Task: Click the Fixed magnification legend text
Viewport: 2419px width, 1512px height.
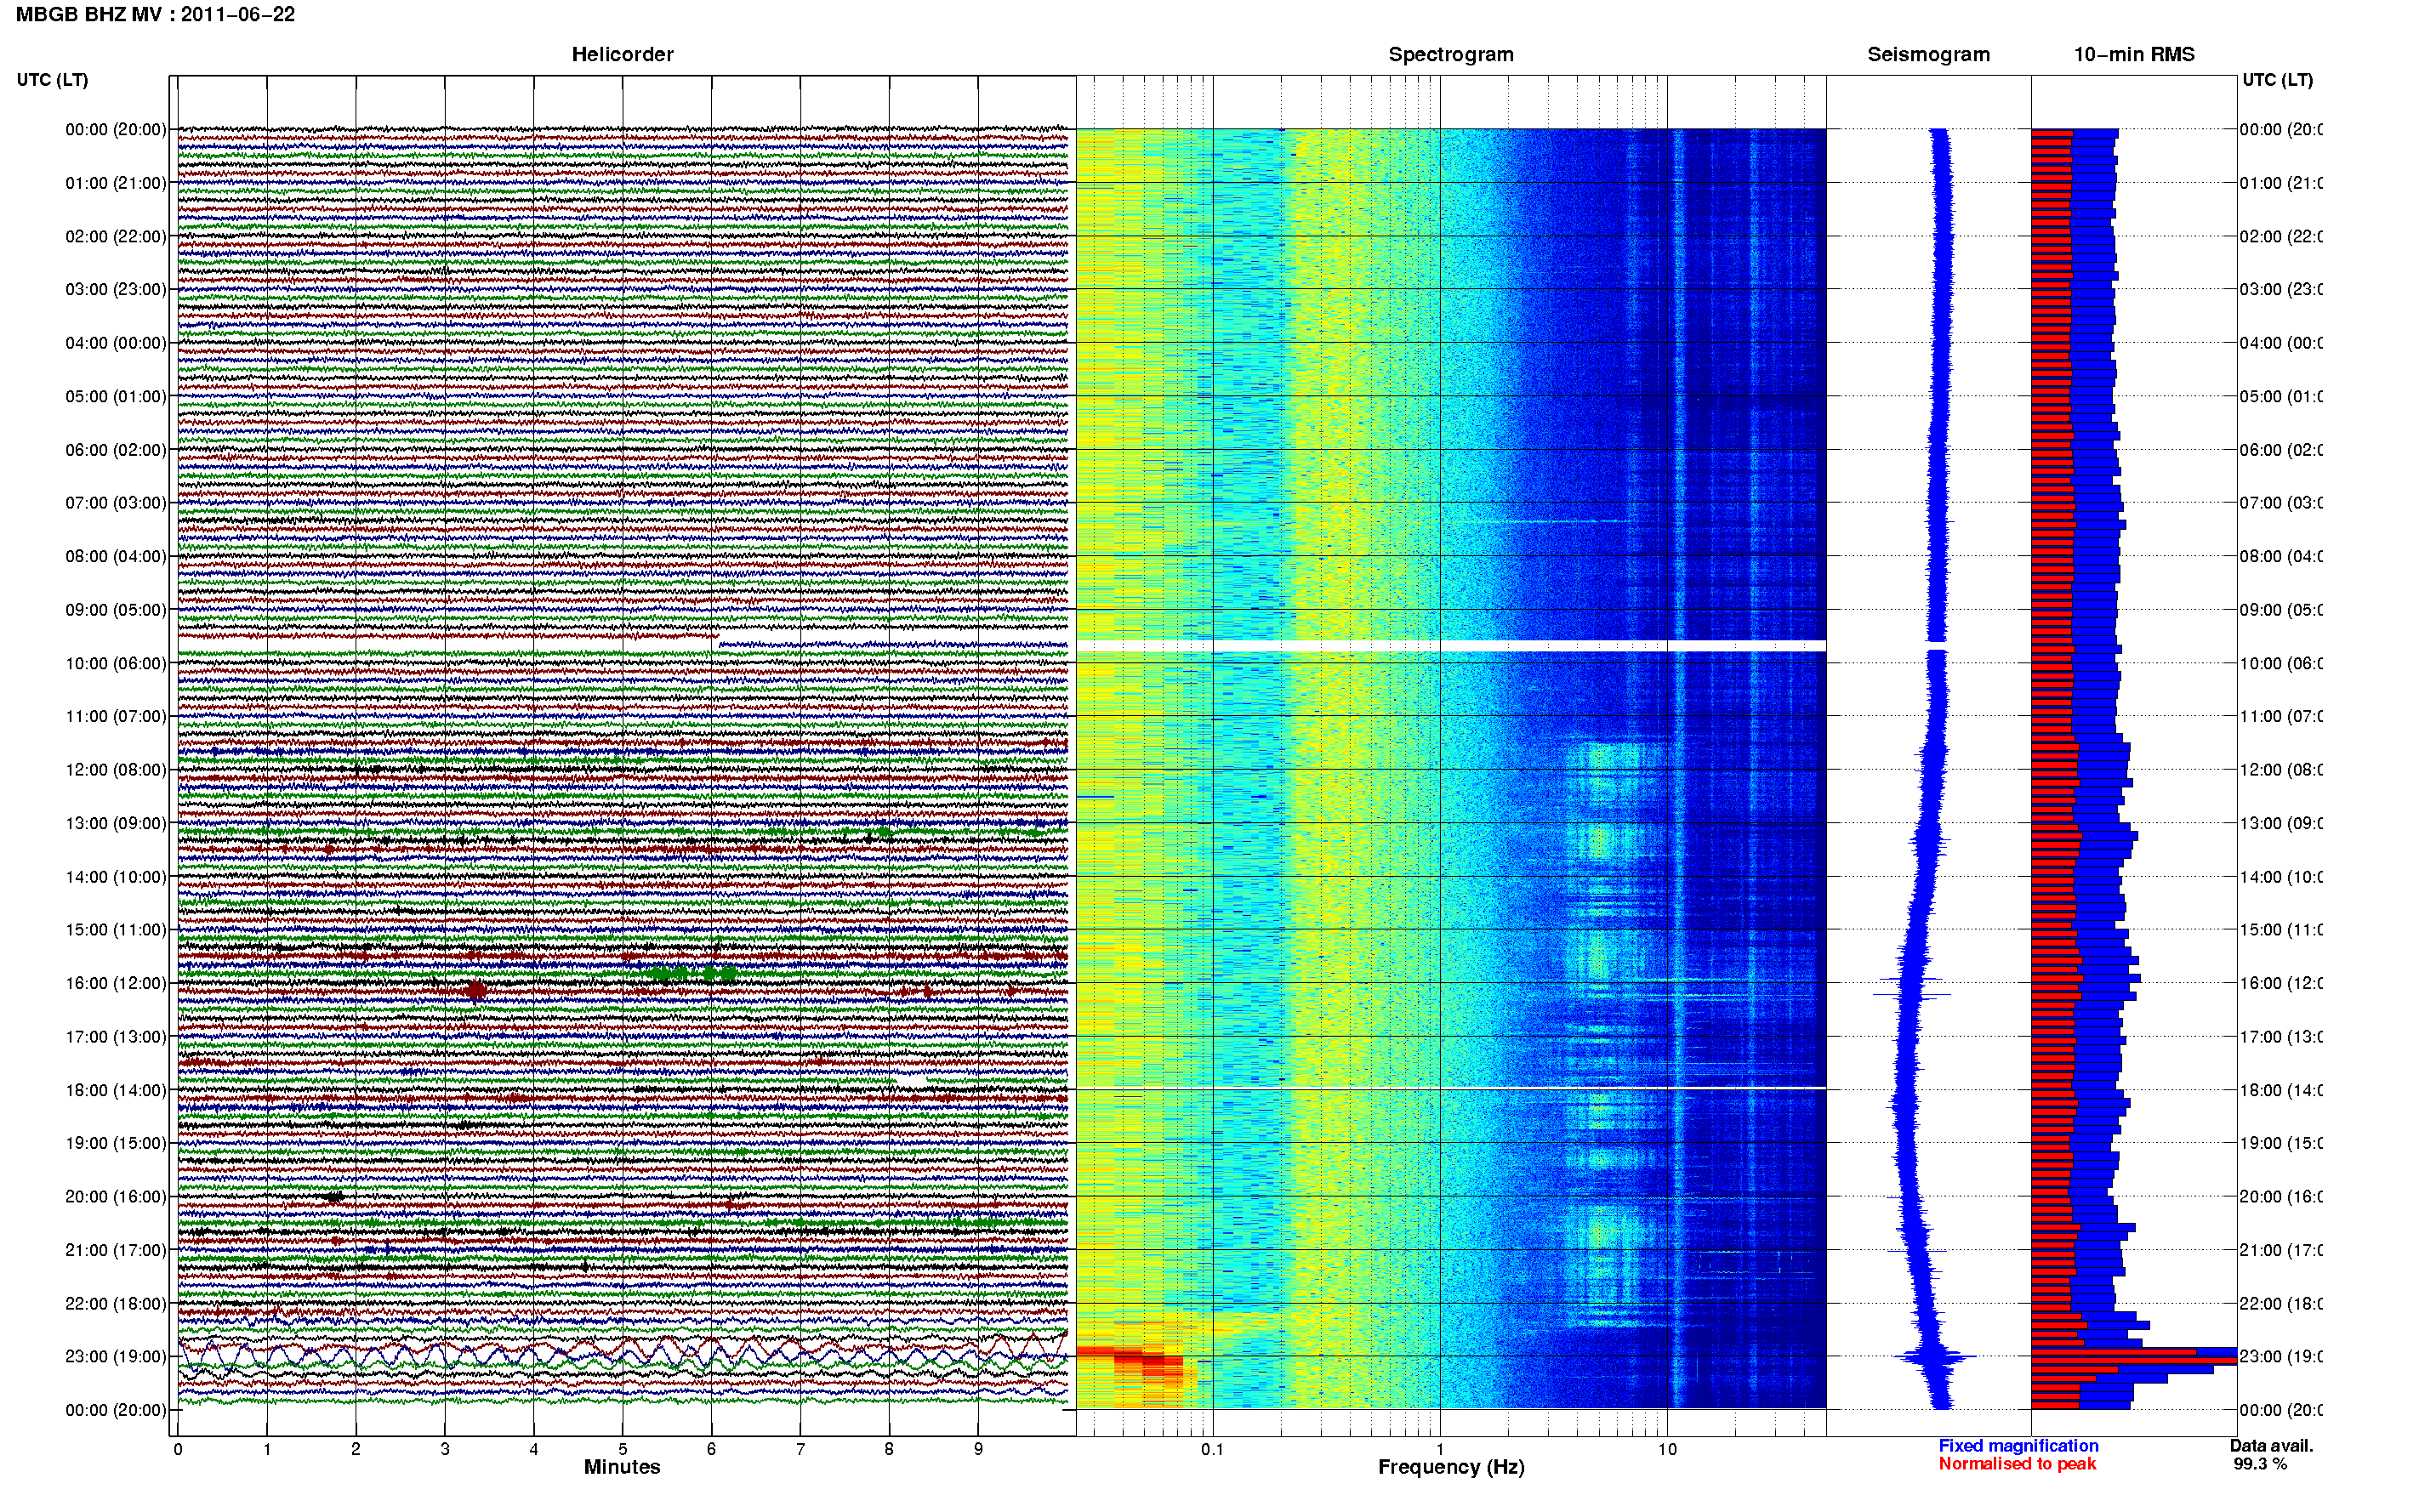Action: click(2018, 1446)
